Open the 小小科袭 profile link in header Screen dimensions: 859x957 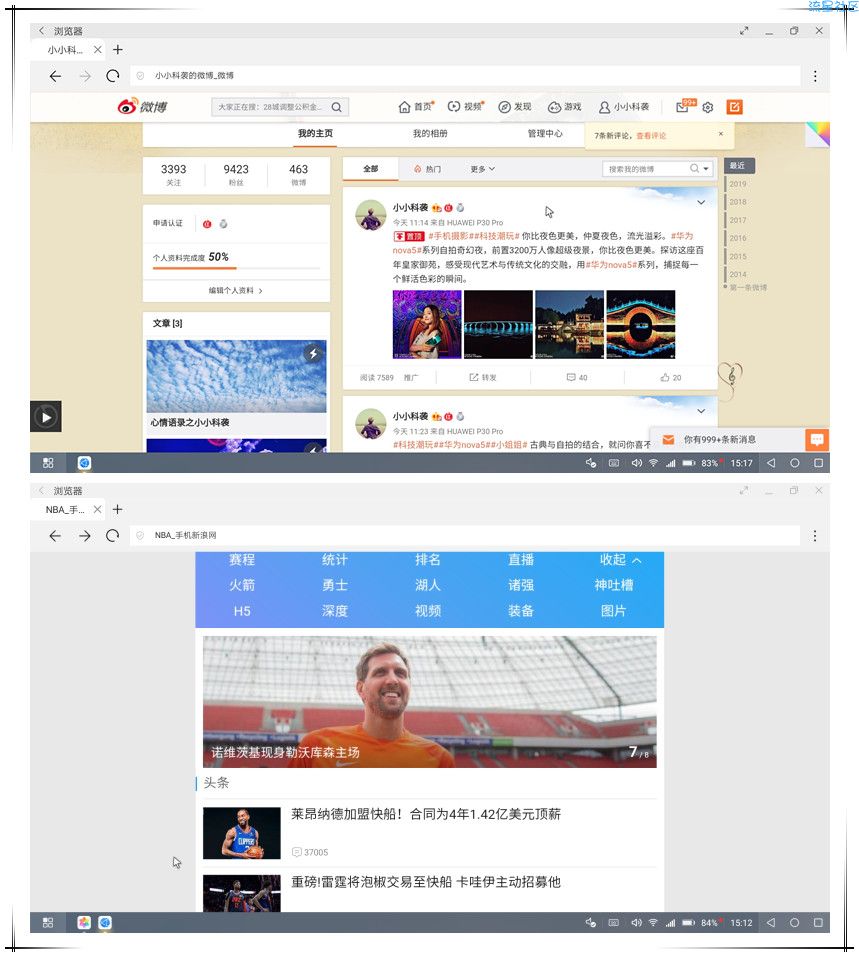point(623,107)
